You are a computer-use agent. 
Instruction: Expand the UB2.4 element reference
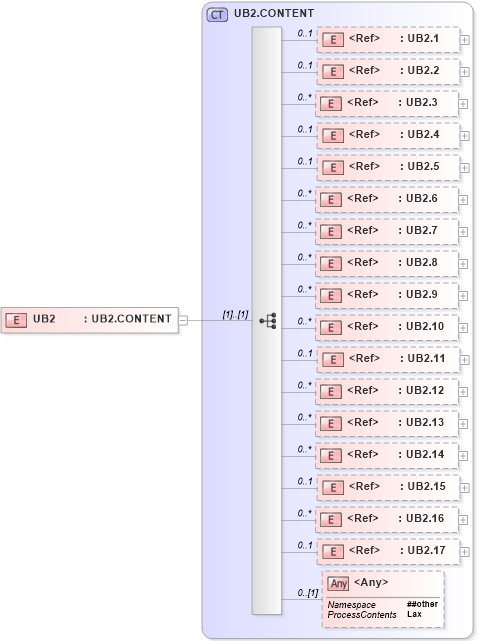tap(465, 136)
